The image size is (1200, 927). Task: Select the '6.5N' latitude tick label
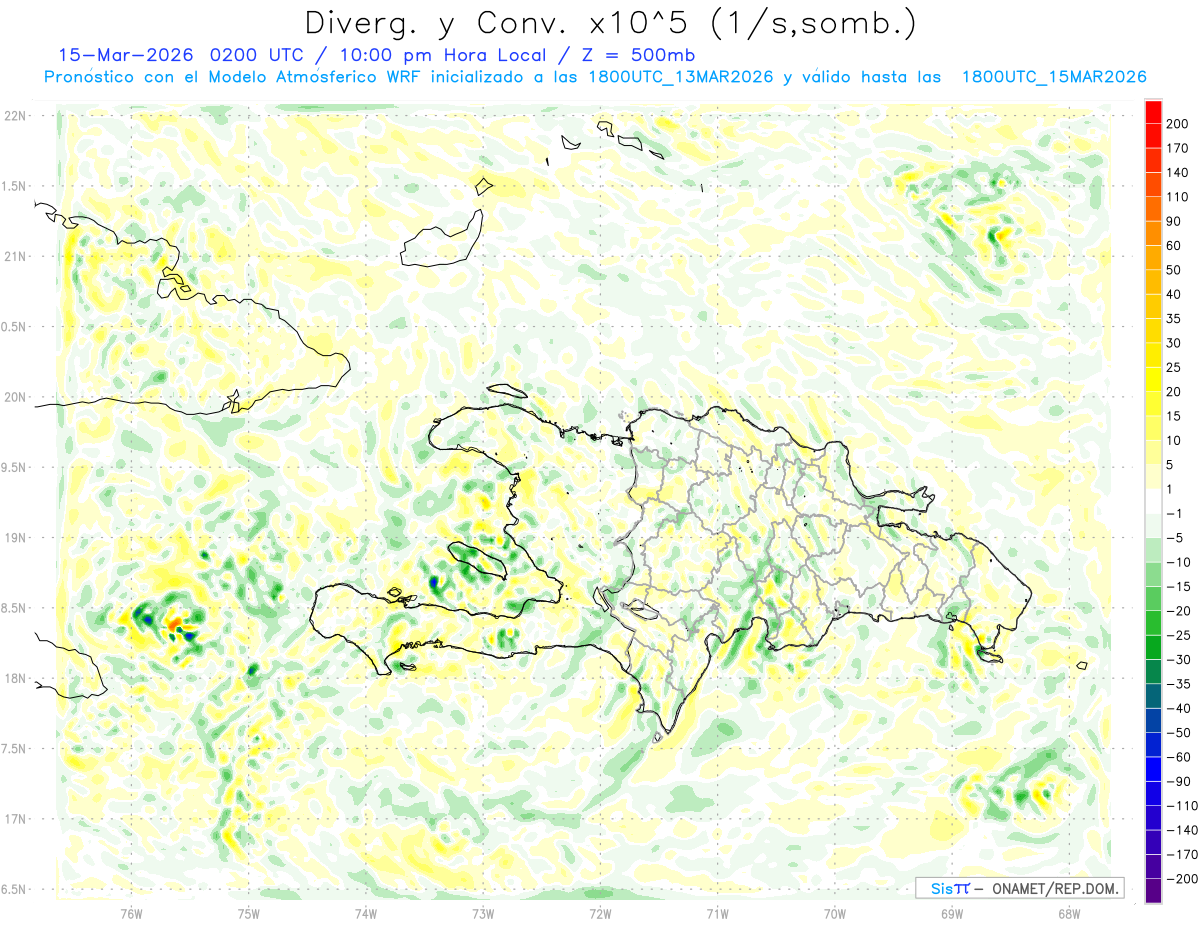[x=14, y=889]
